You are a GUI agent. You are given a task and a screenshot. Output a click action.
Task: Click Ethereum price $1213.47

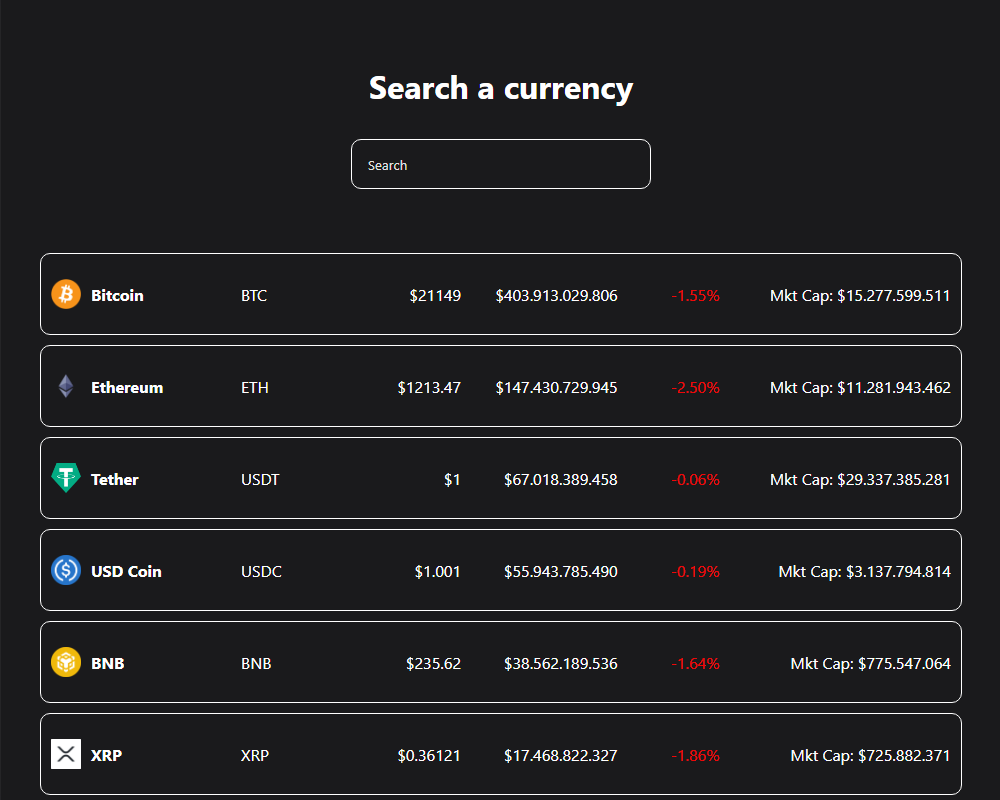coord(429,387)
